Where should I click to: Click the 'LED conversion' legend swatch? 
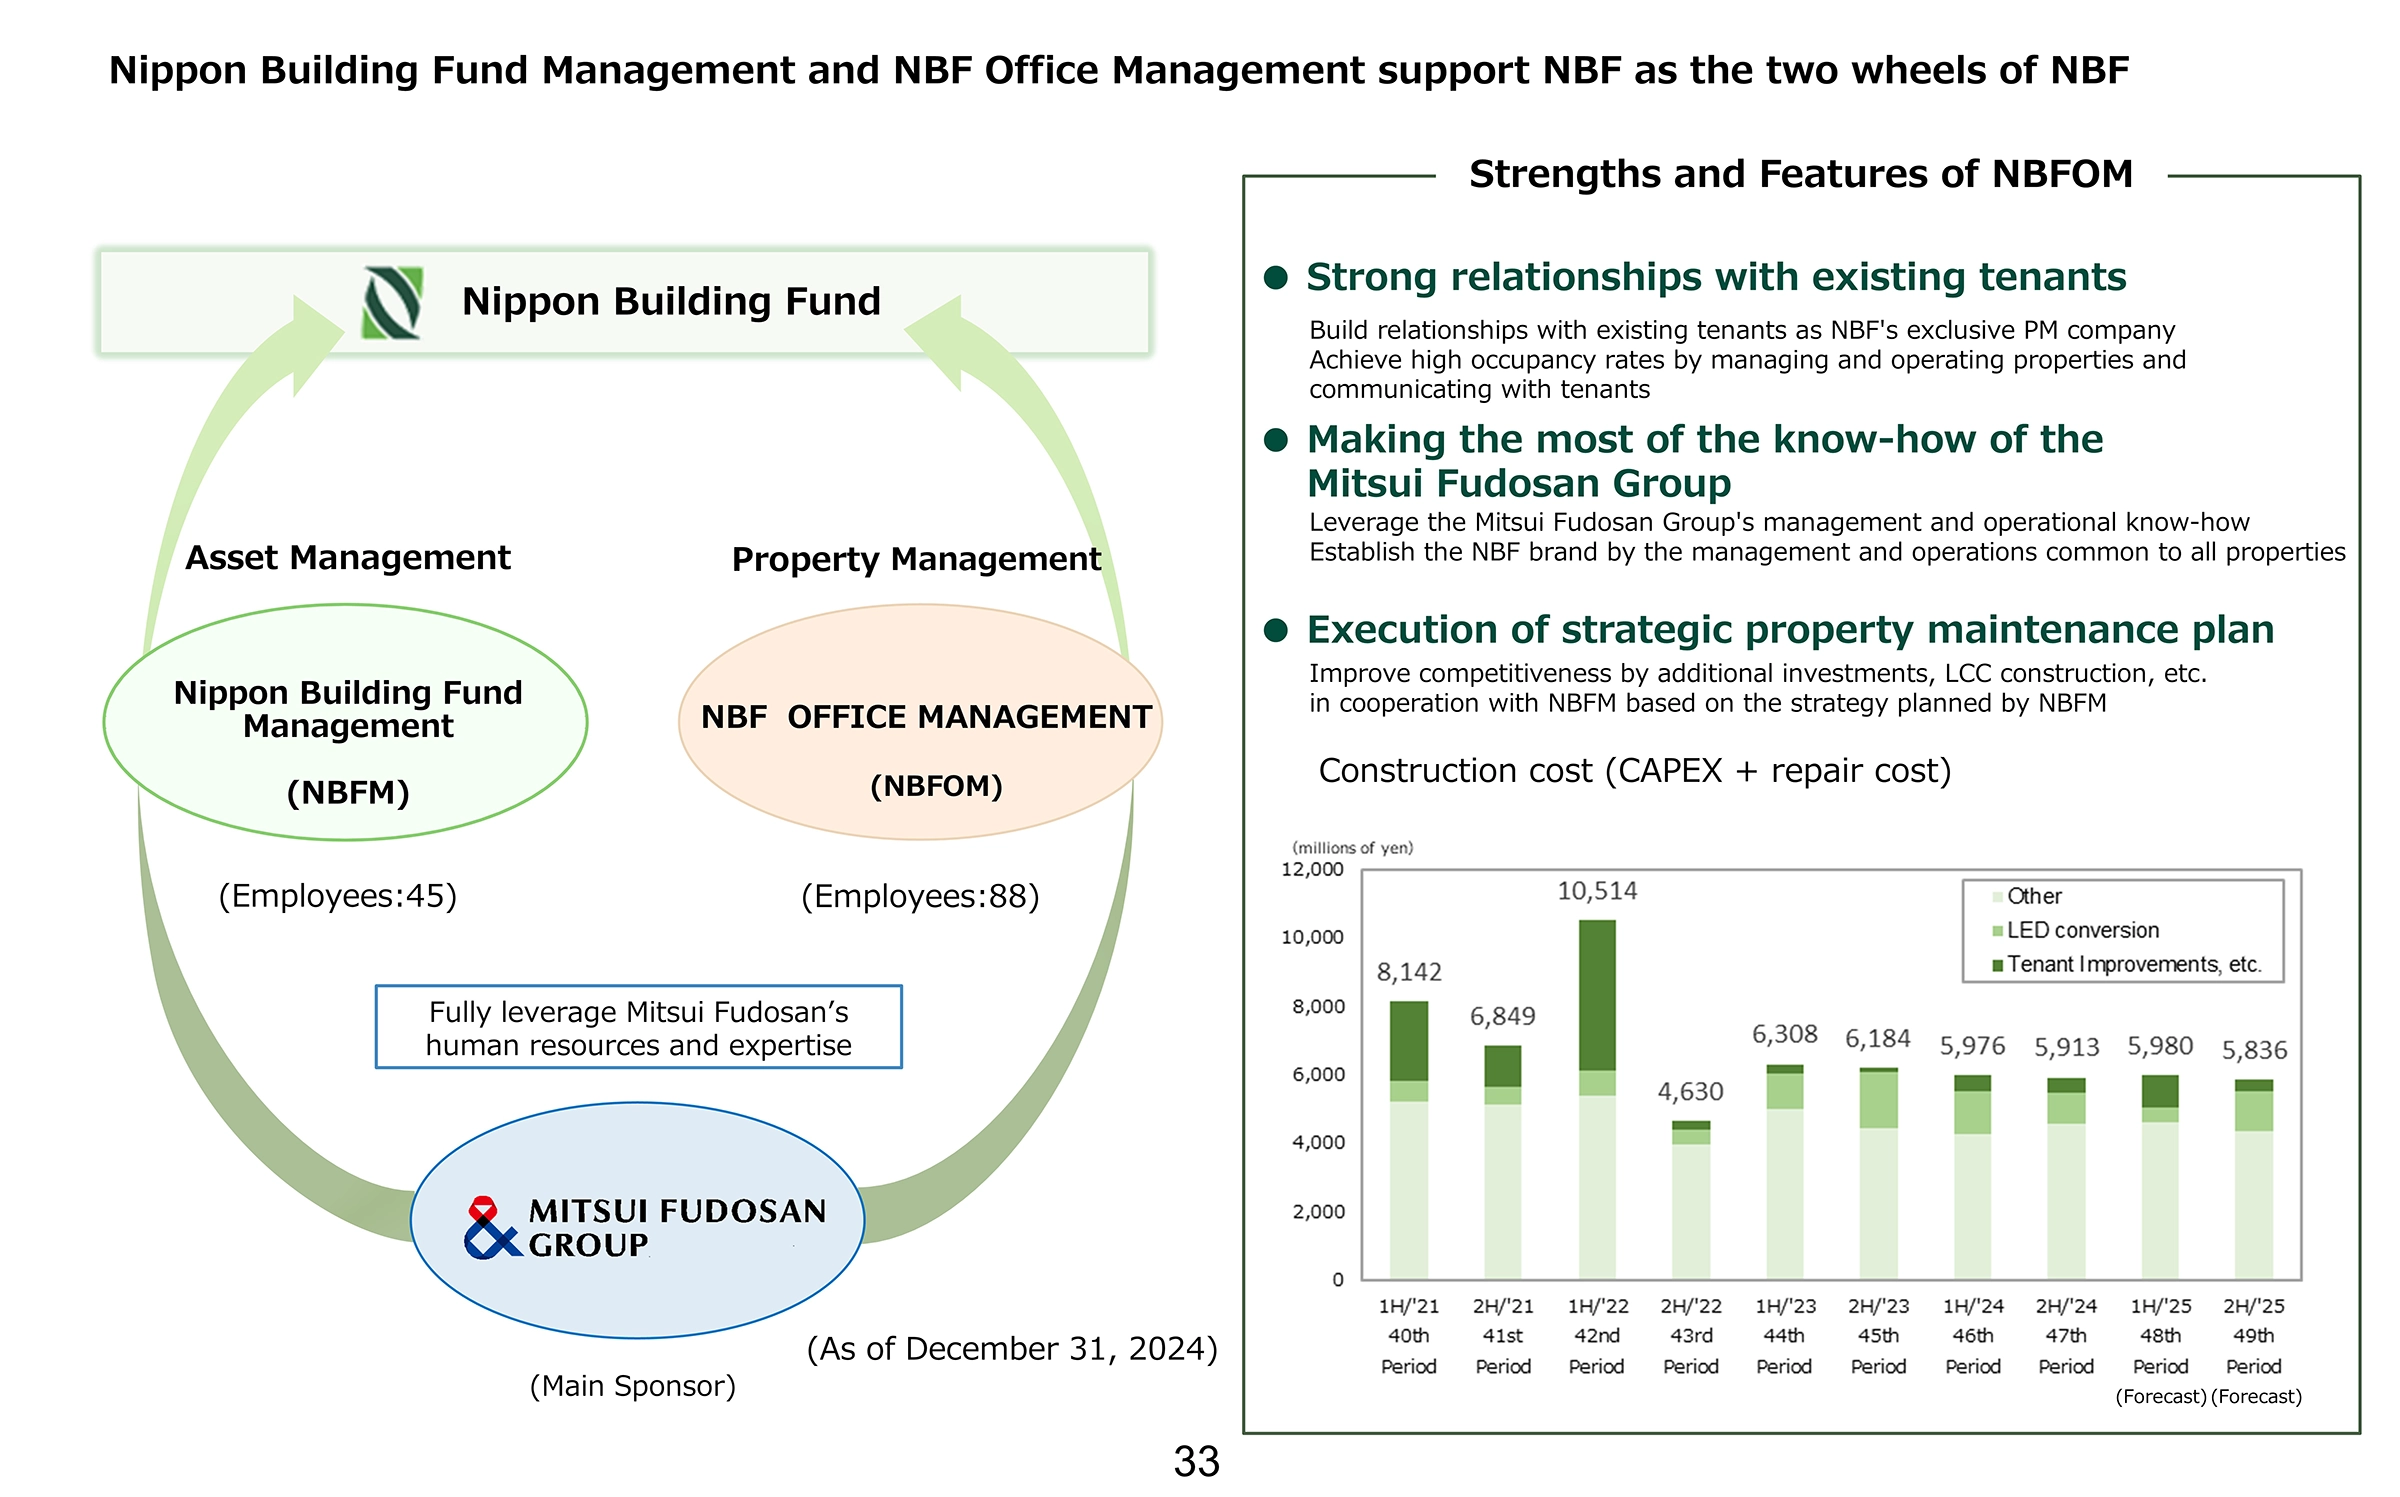[x=1997, y=931]
